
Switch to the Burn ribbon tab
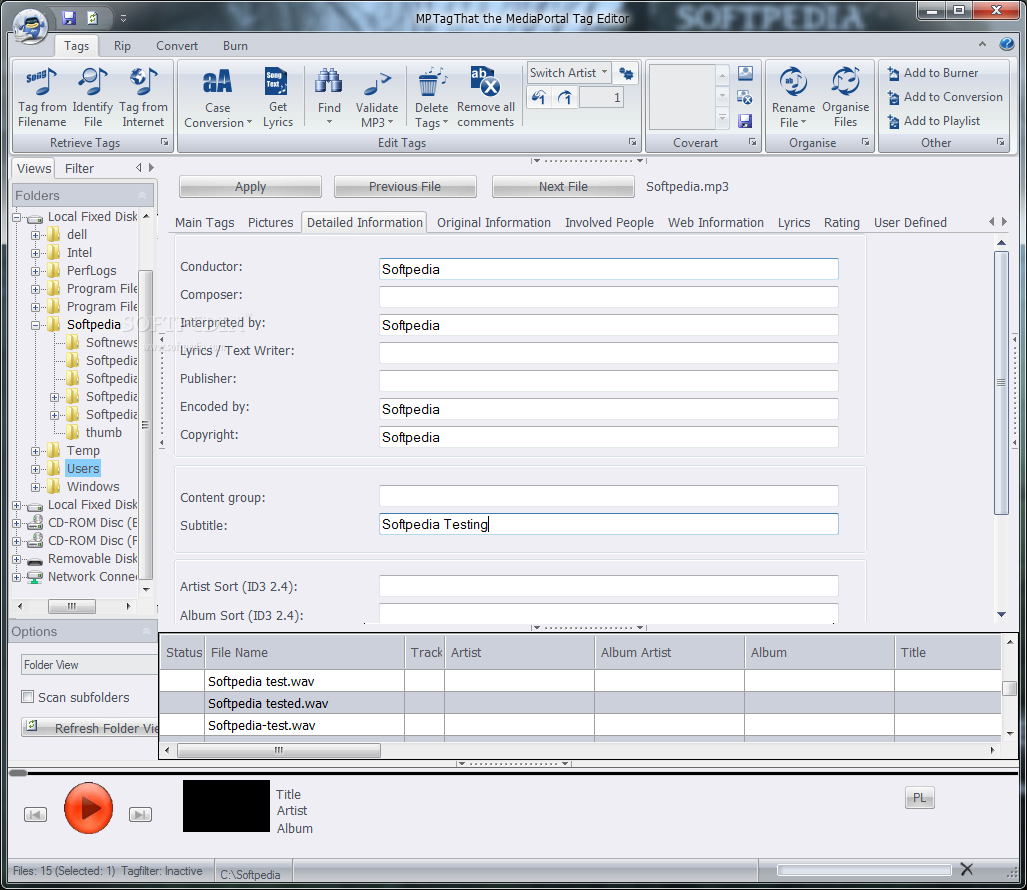[235, 46]
